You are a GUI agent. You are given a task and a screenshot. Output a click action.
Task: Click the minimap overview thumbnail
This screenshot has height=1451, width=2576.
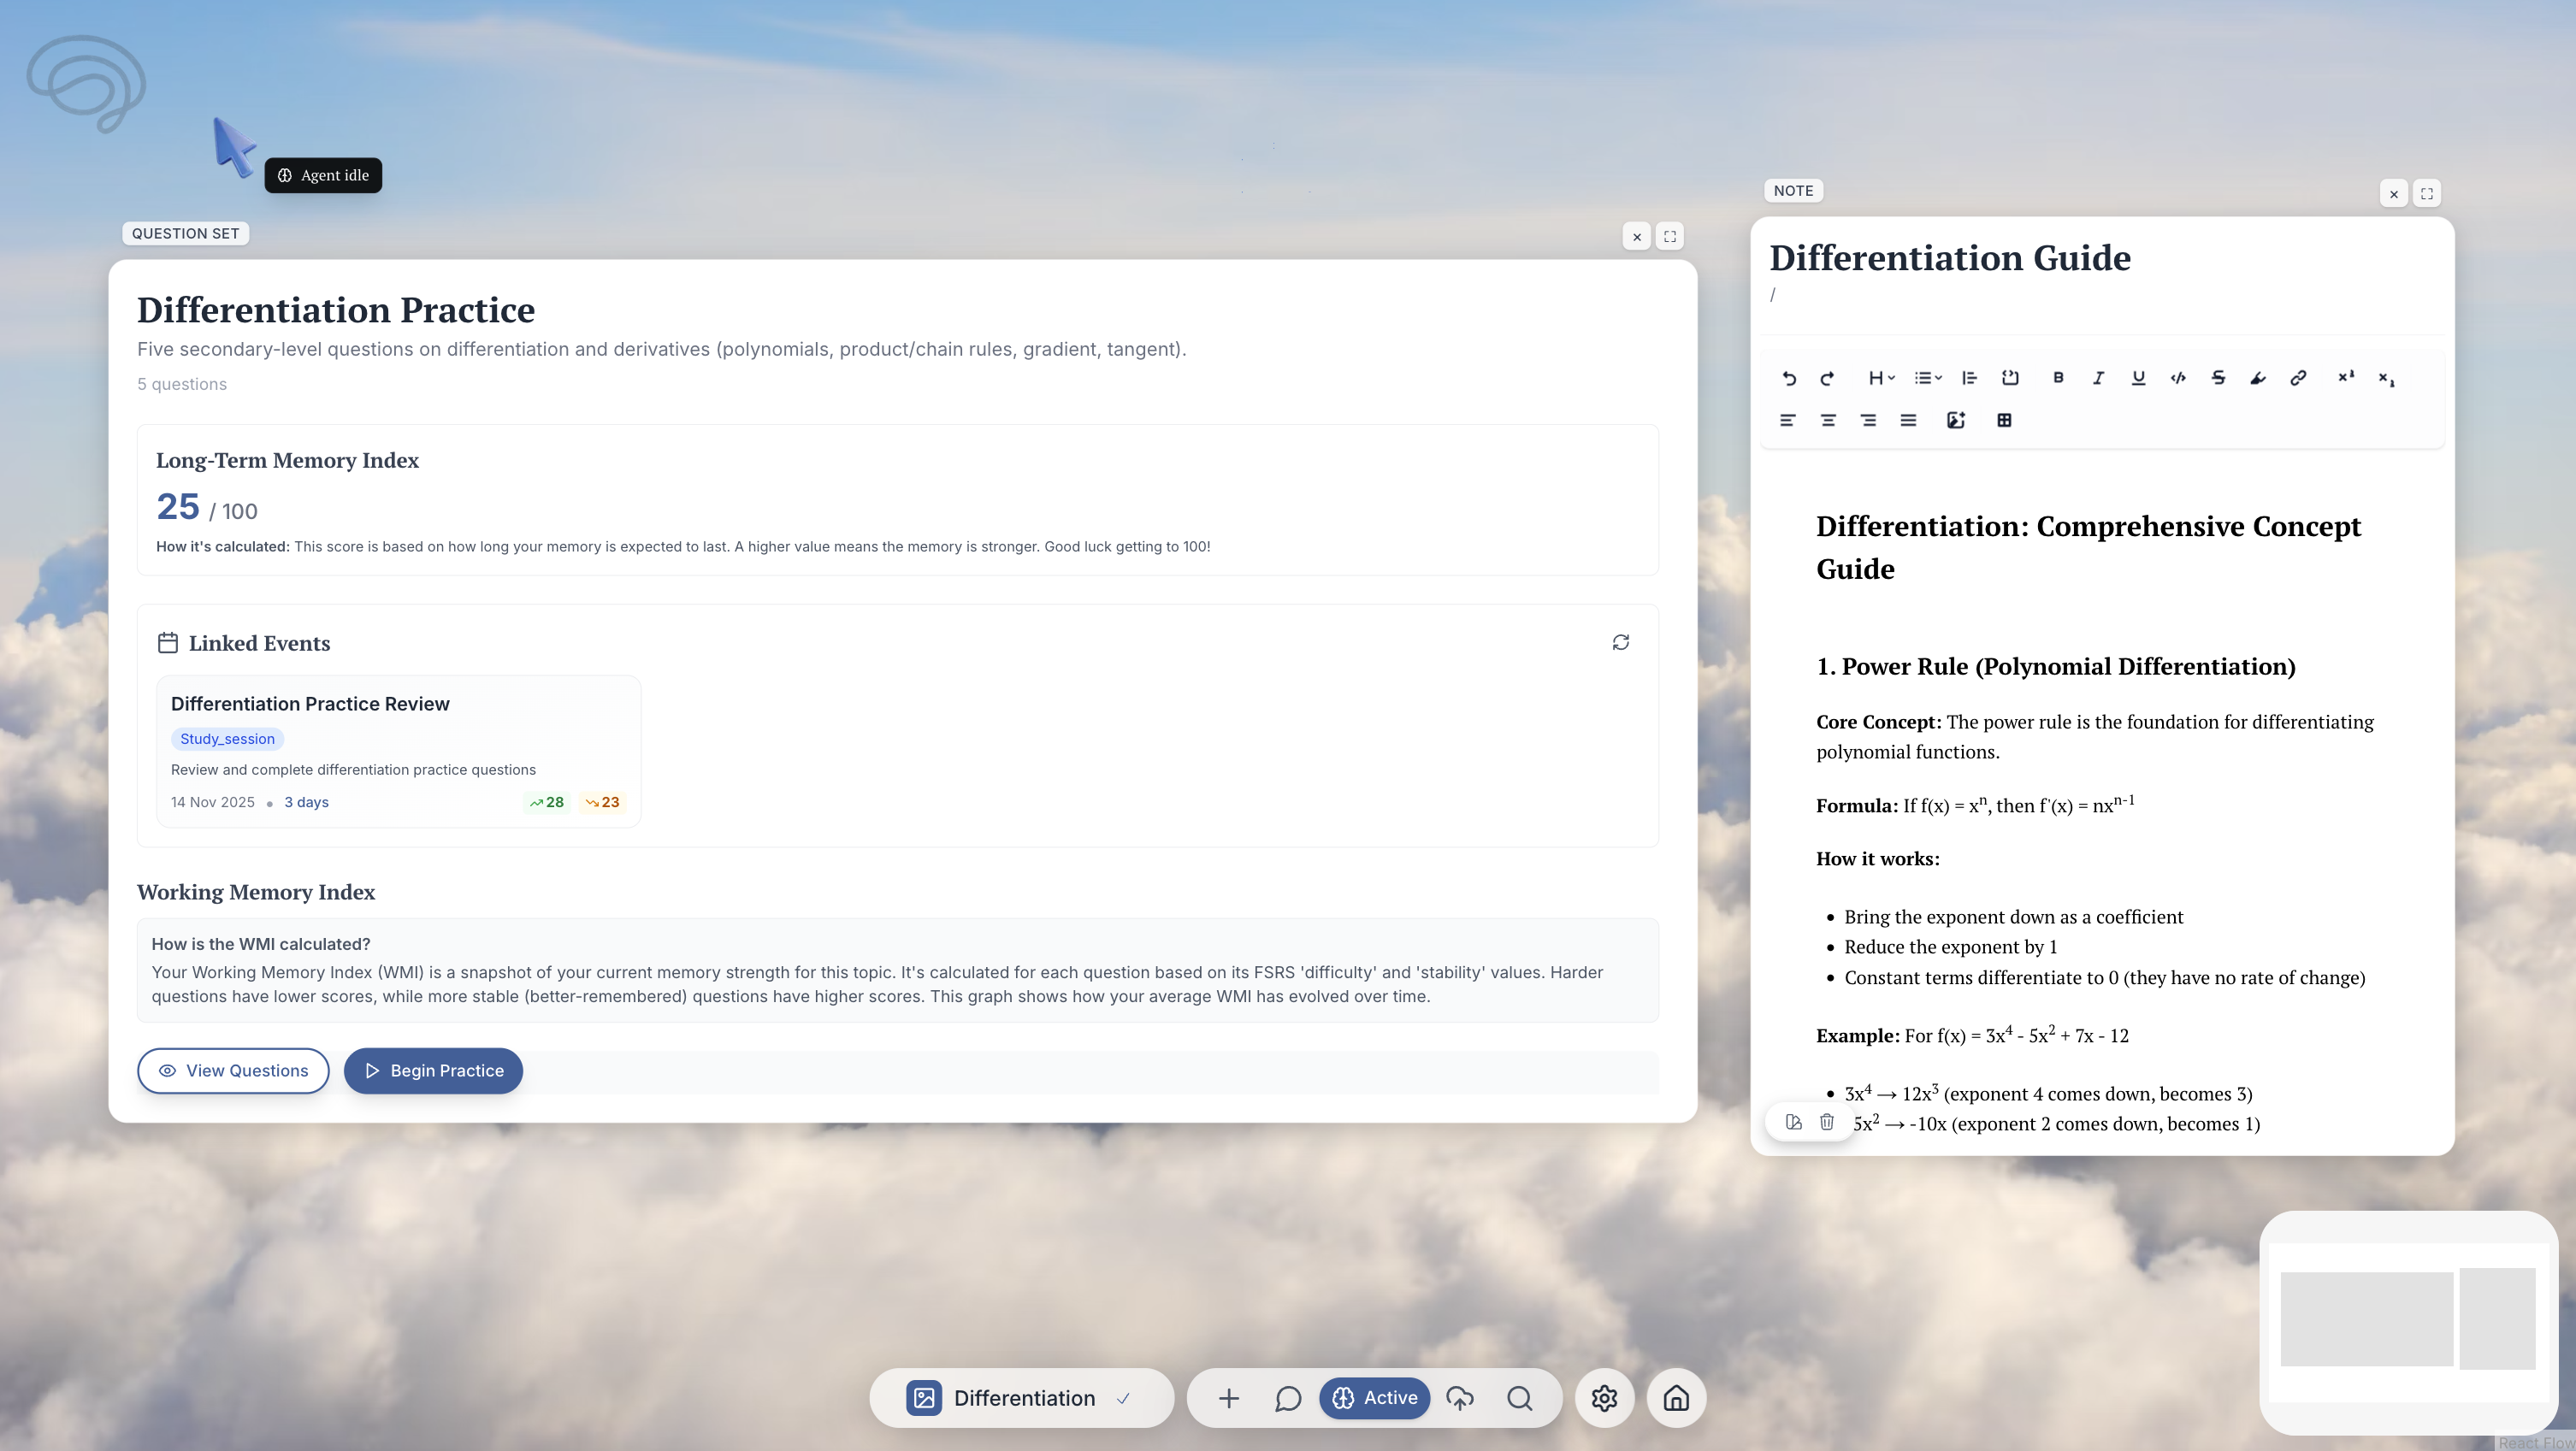pyautogui.click(x=2408, y=1320)
